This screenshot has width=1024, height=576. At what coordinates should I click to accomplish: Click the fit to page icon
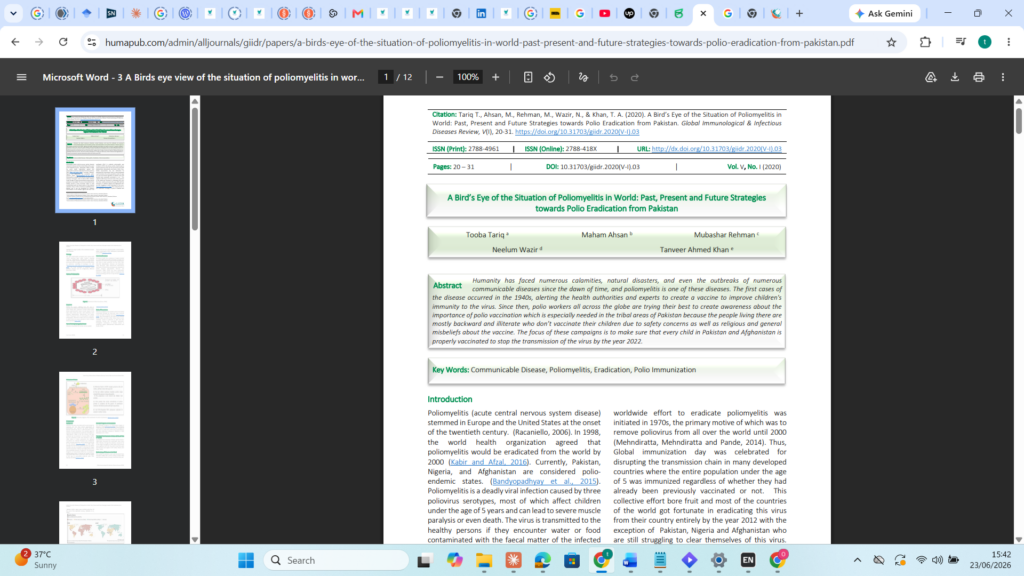pyautogui.click(x=528, y=77)
